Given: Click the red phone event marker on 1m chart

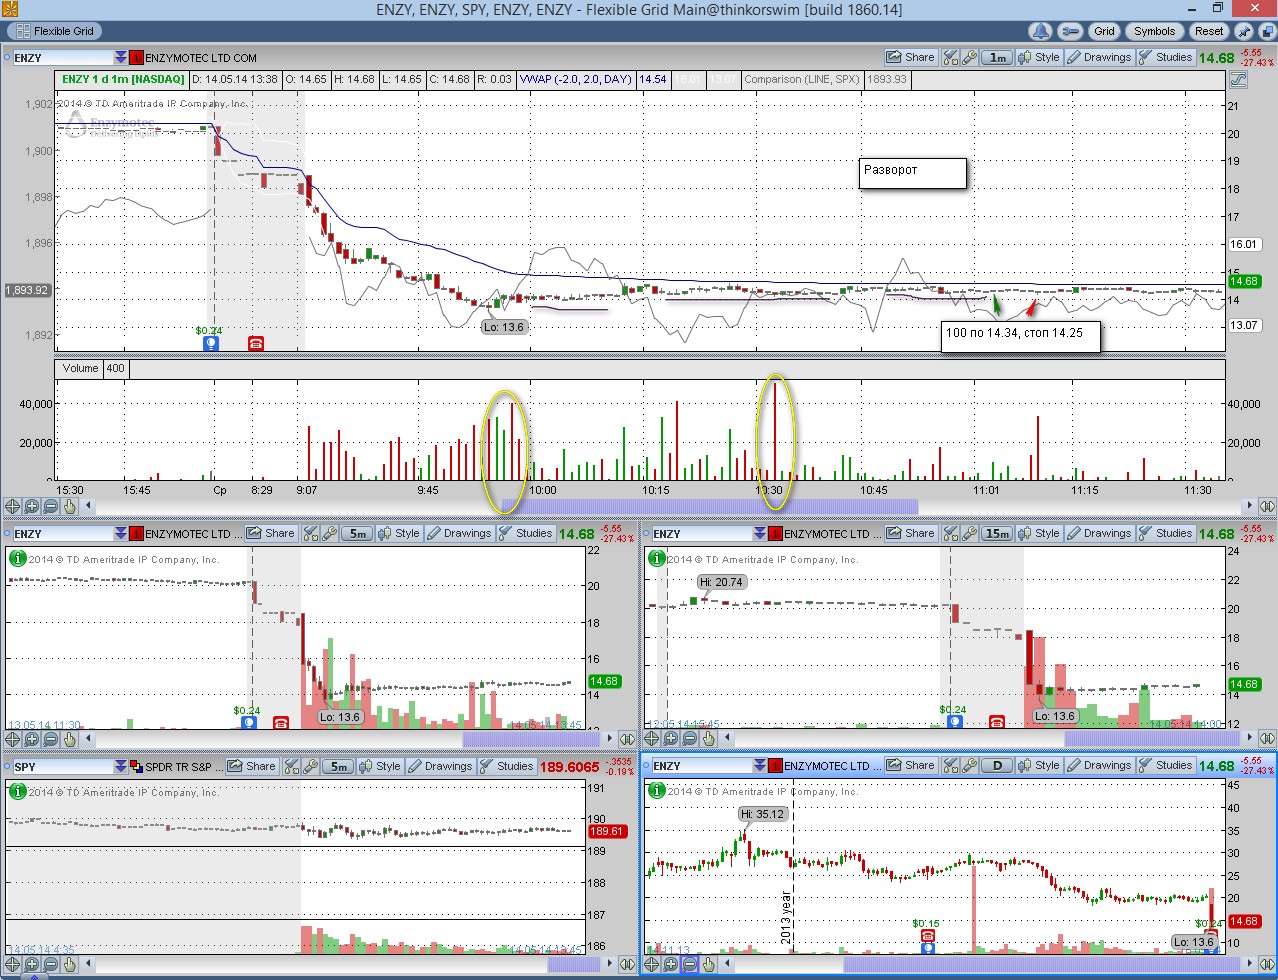Looking at the screenshot, I should (x=256, y=343).
